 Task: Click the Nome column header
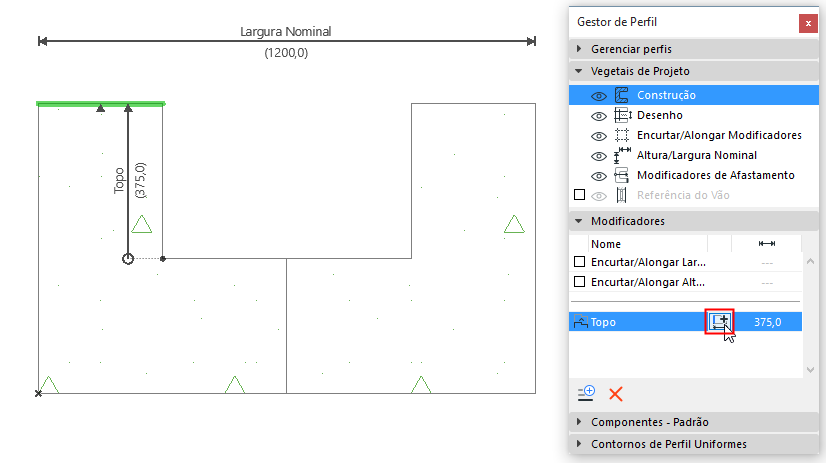click(x=606, y=244)
